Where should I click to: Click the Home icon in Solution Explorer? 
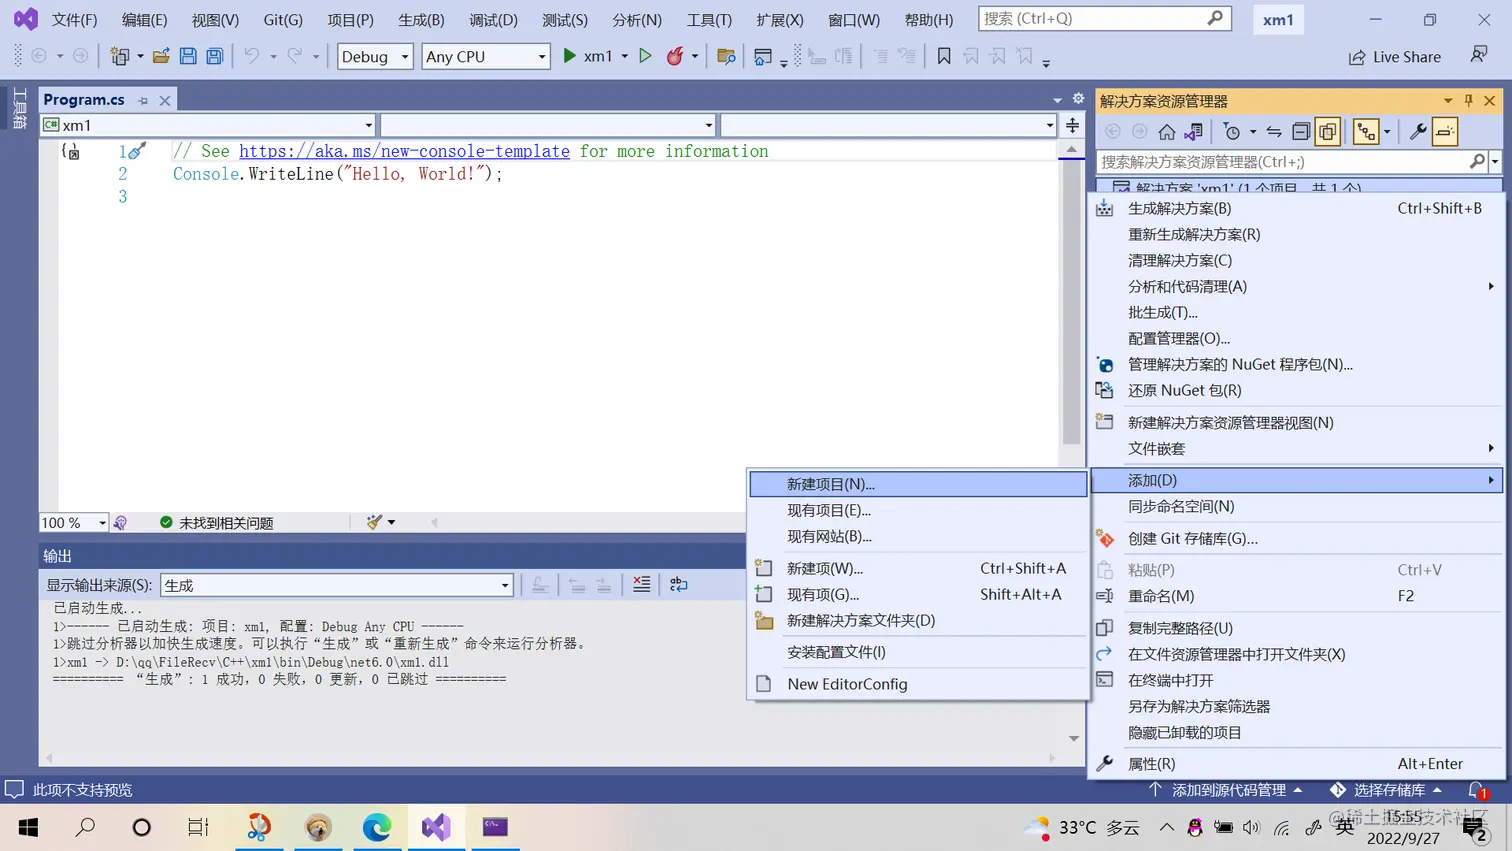pos(1167,132)
